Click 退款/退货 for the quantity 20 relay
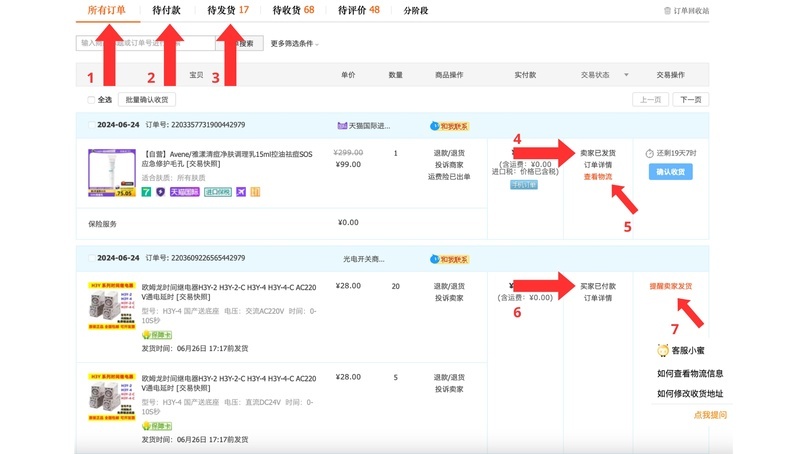Screen dimensions: 807x454 [x=449, y=286]
